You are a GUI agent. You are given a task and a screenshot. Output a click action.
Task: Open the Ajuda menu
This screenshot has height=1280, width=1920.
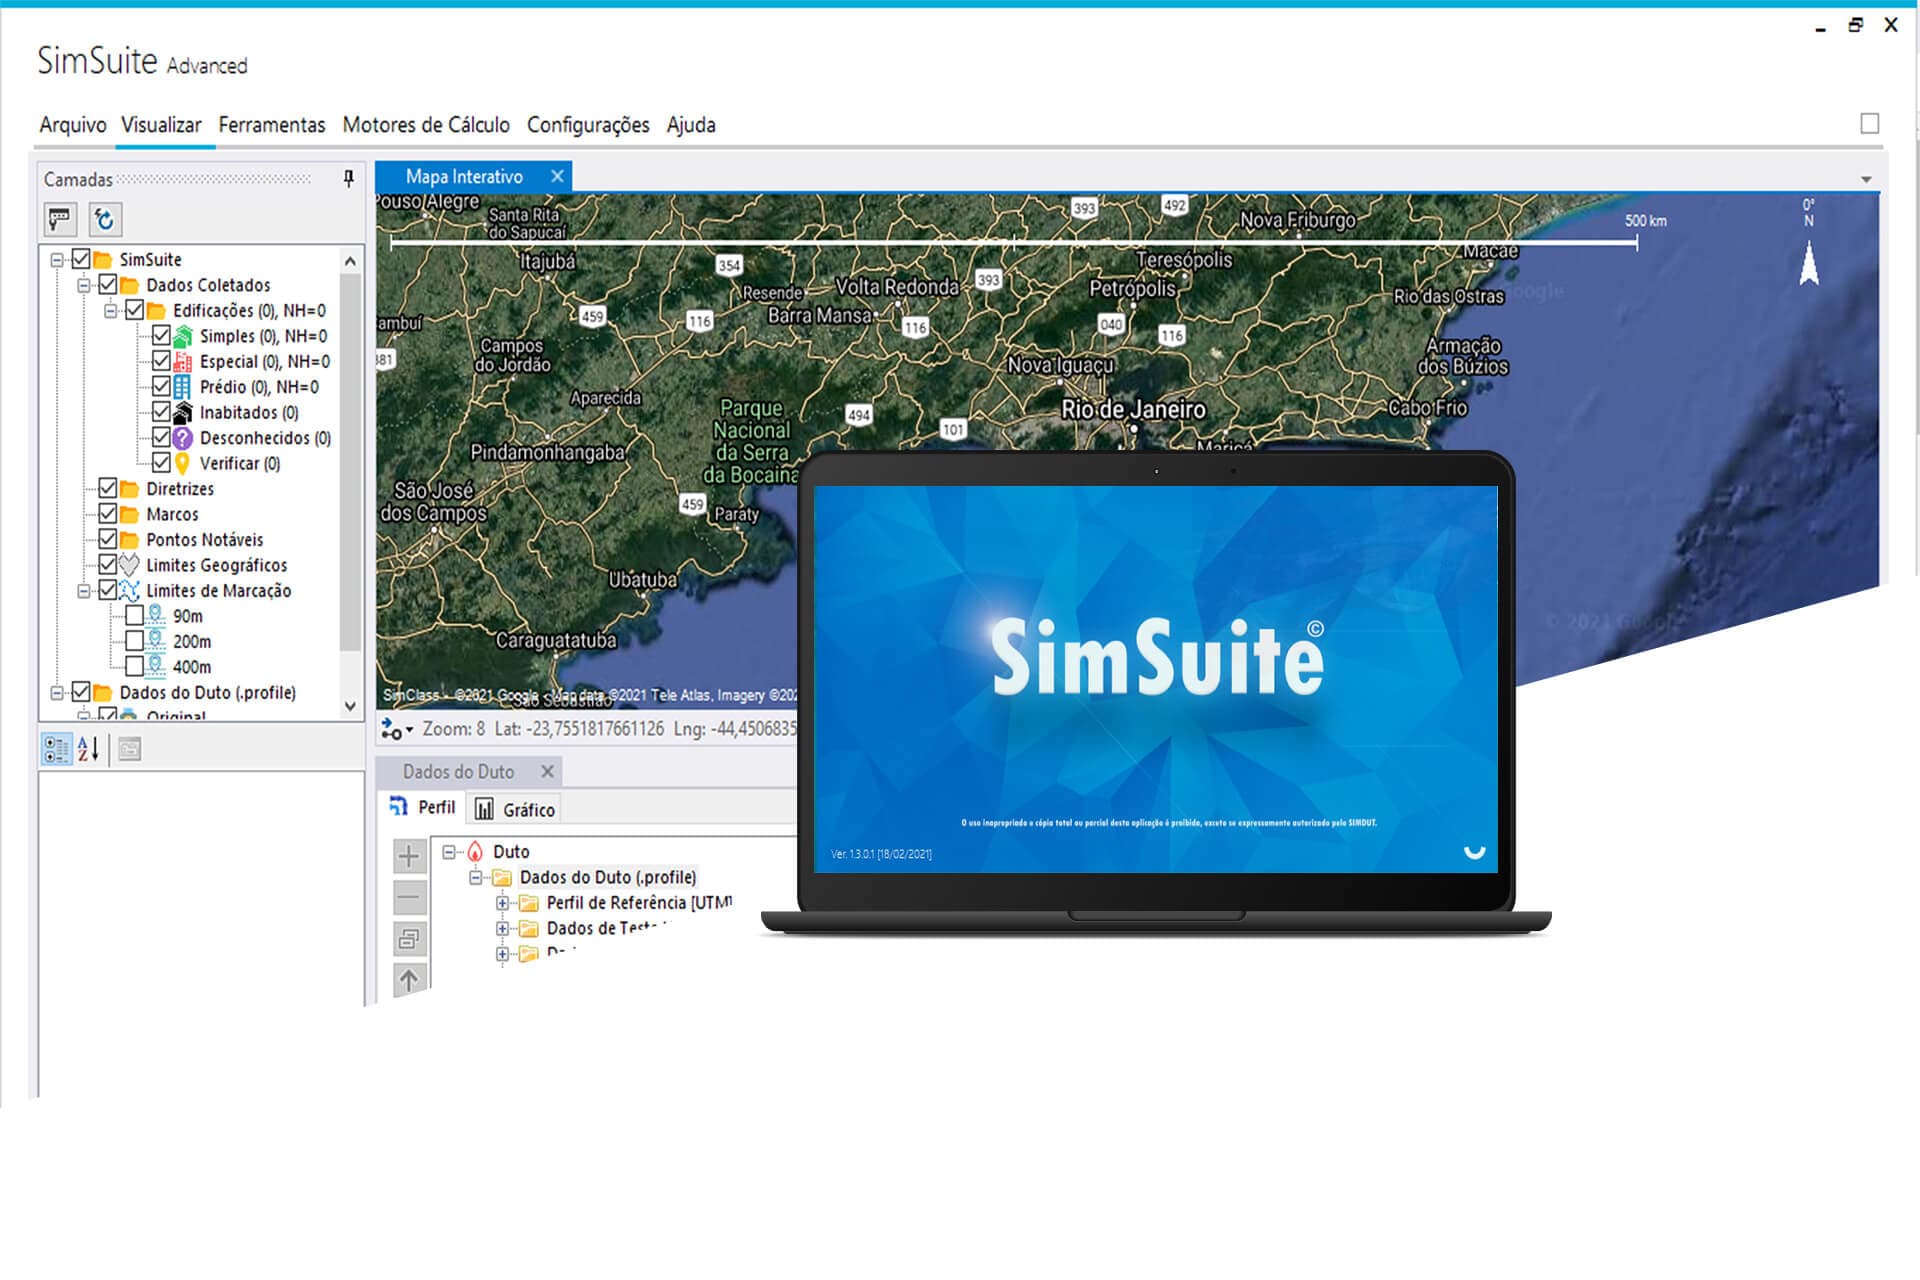pos(691,125)
